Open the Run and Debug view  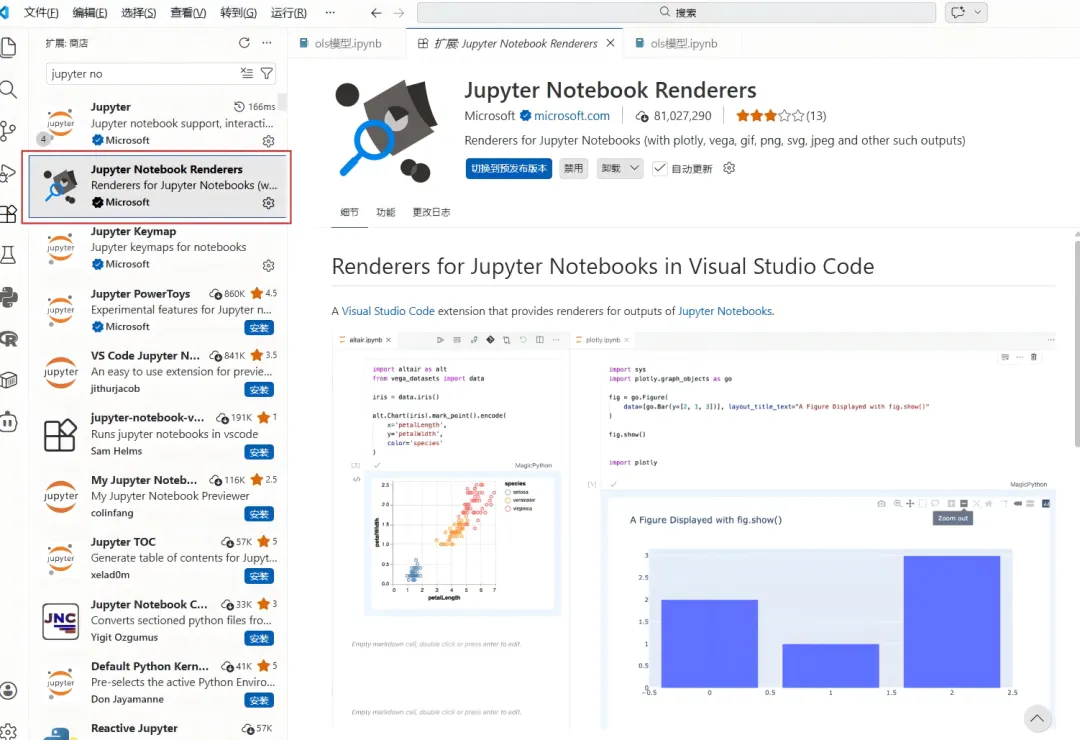(8, 172)
